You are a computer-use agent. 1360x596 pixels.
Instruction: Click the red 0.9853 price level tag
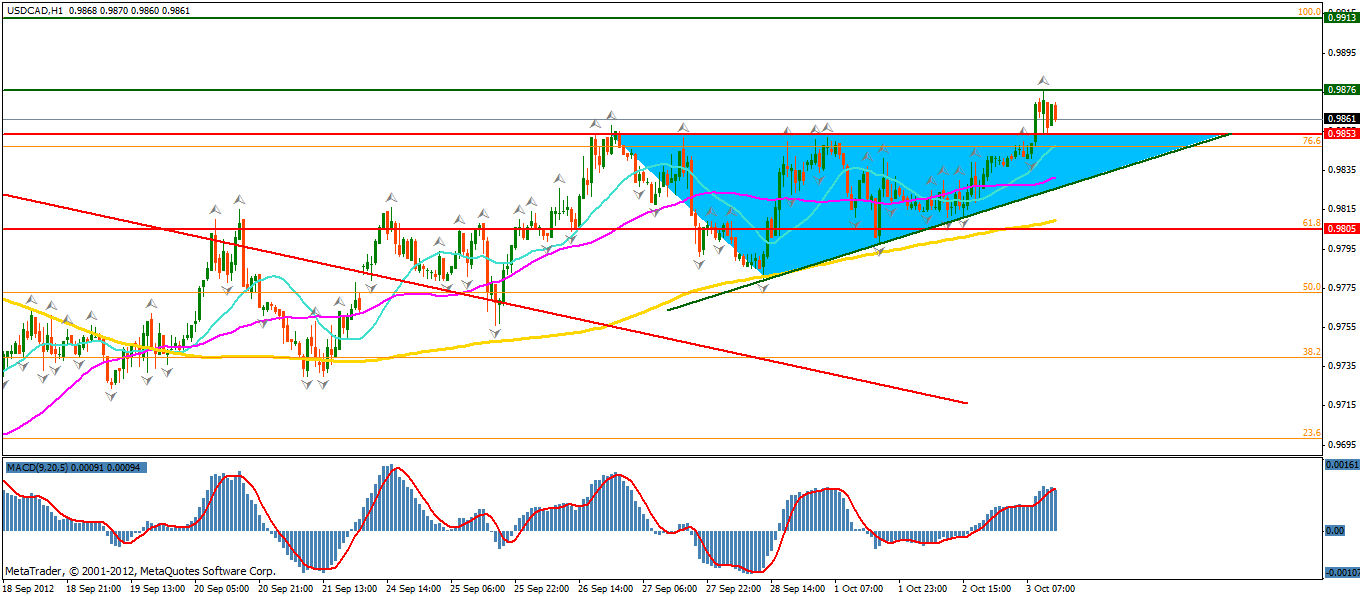click(1340, 133)
